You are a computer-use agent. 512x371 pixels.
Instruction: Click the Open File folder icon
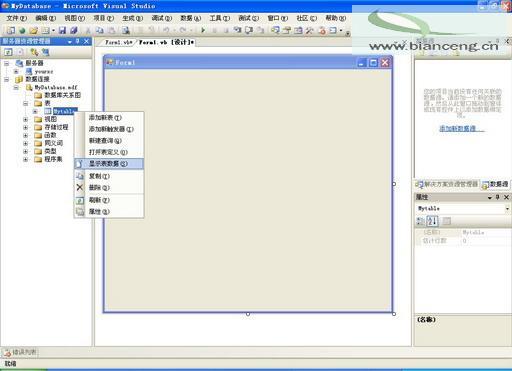pyautogui.click(x=33, y=31)
